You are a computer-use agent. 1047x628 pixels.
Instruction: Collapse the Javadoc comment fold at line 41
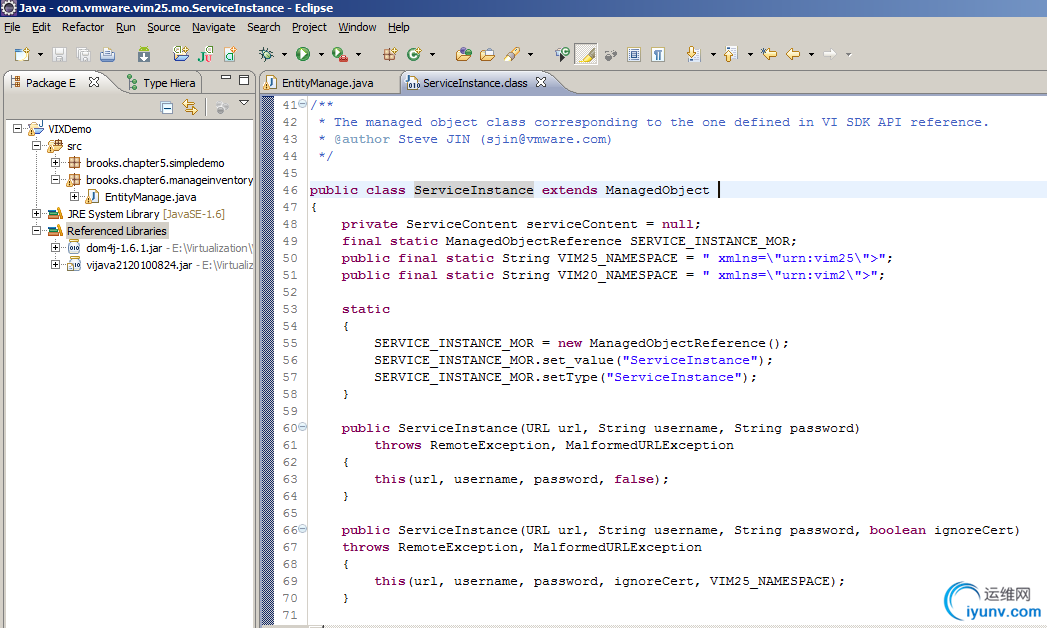(x=303, y=105)
